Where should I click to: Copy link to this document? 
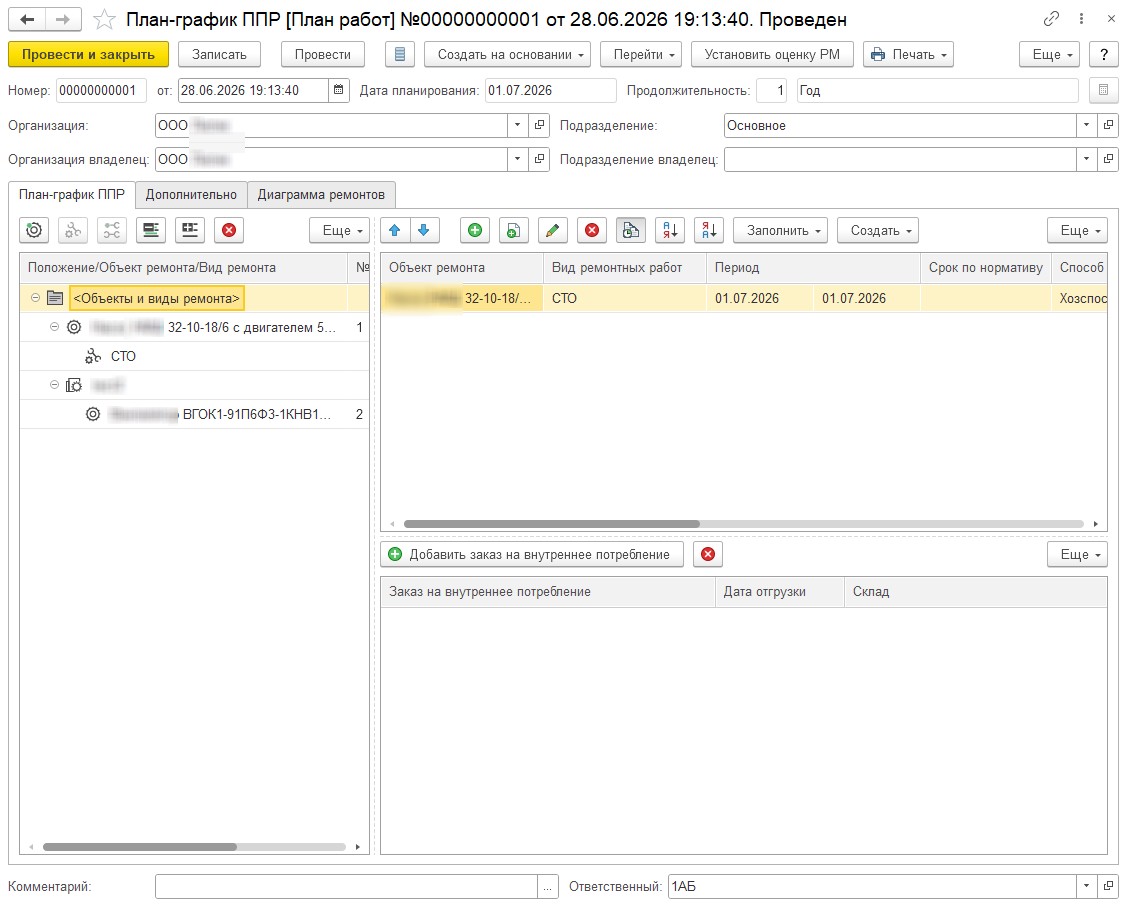[x=1051, y=19]
